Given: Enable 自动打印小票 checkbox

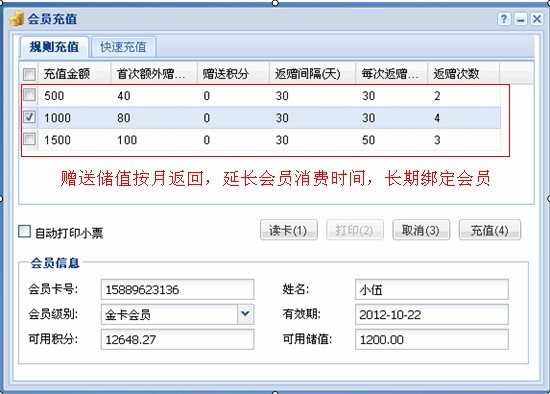Looking at the screenshot, I should [25, 232].
